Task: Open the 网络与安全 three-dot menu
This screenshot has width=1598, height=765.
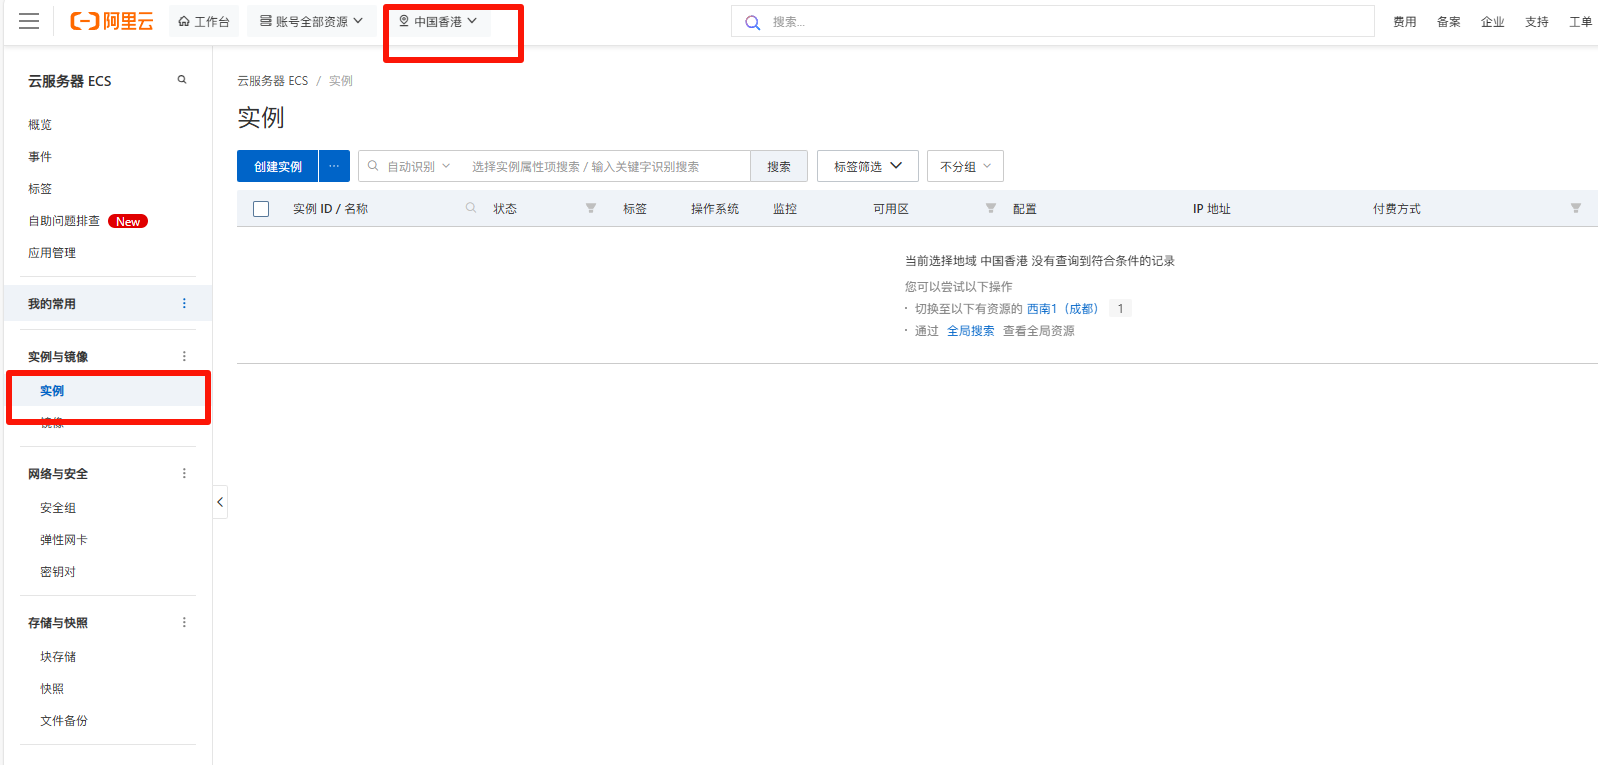Action: [184, 473]
